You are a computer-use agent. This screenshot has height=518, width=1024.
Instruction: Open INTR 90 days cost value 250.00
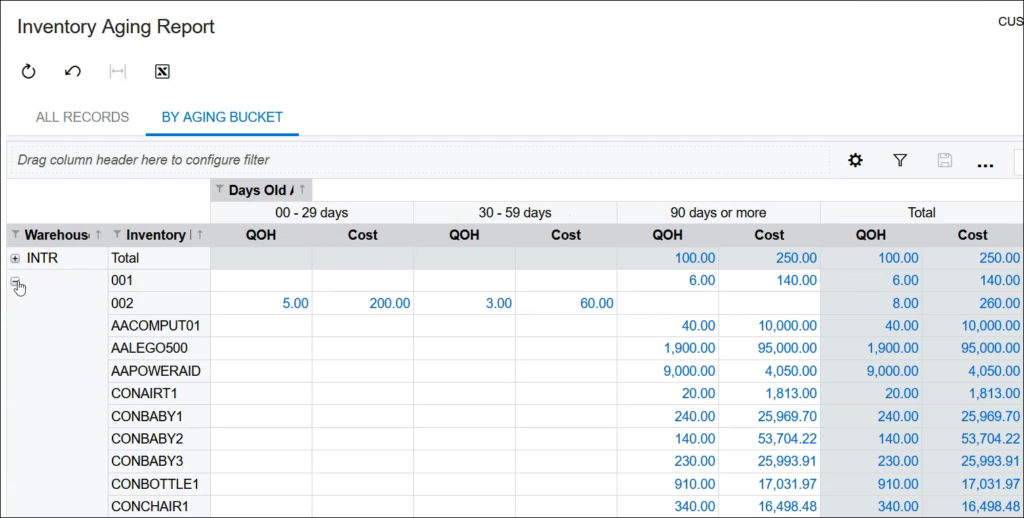click(796, 258)
